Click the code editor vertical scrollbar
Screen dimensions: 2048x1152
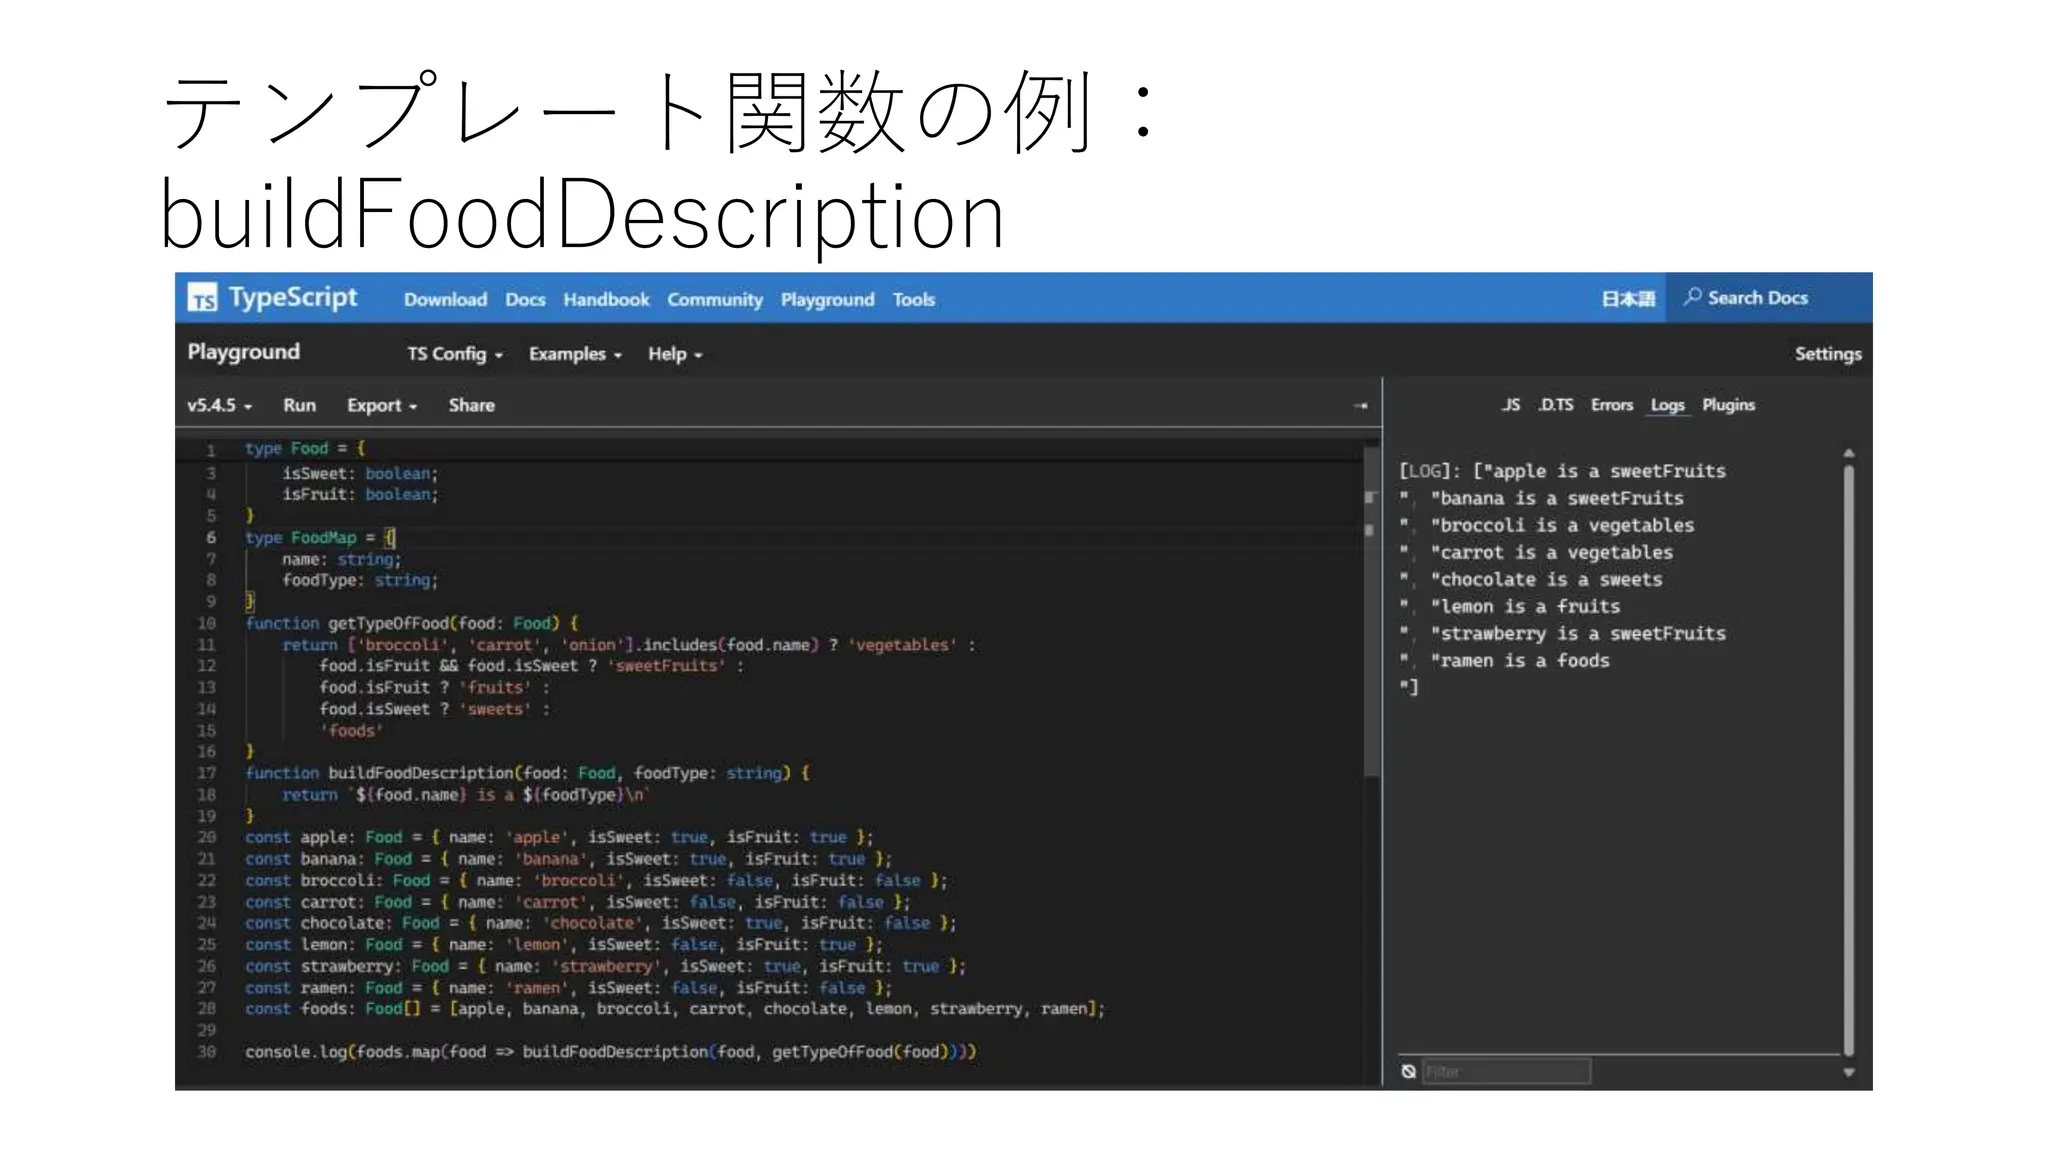point(1371,610)
